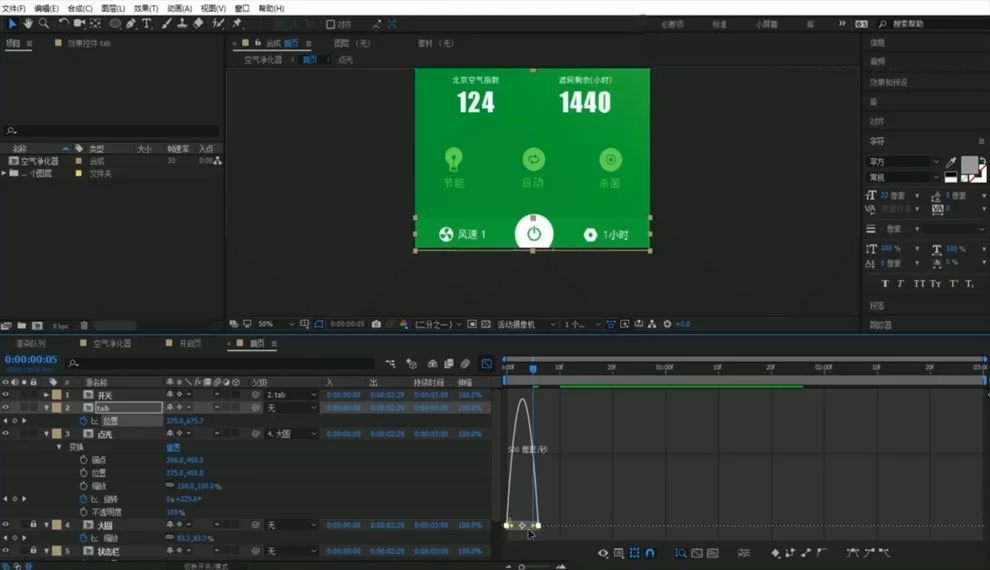Click the project panel search field

tap(112, 131)
